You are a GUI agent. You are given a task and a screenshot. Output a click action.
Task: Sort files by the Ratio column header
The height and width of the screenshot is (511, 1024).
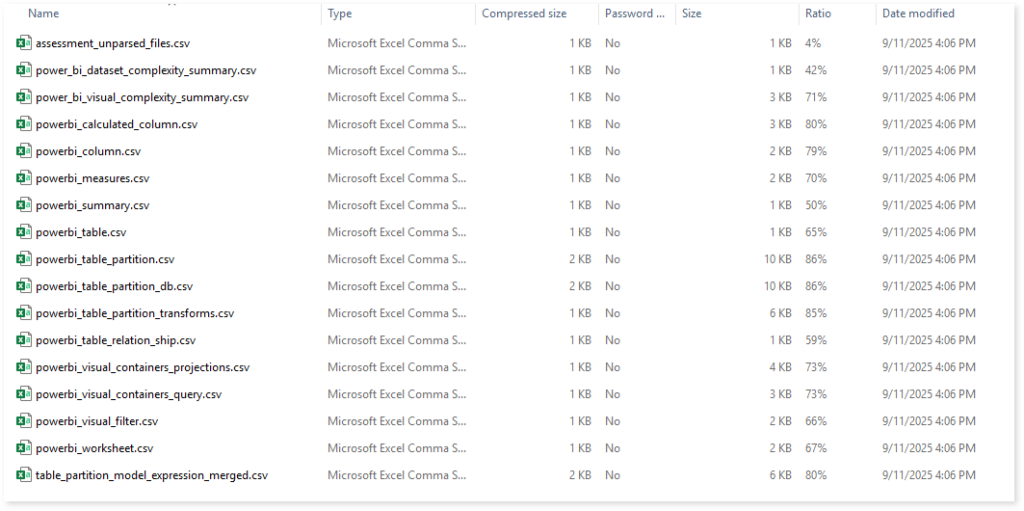coord(818,13)
